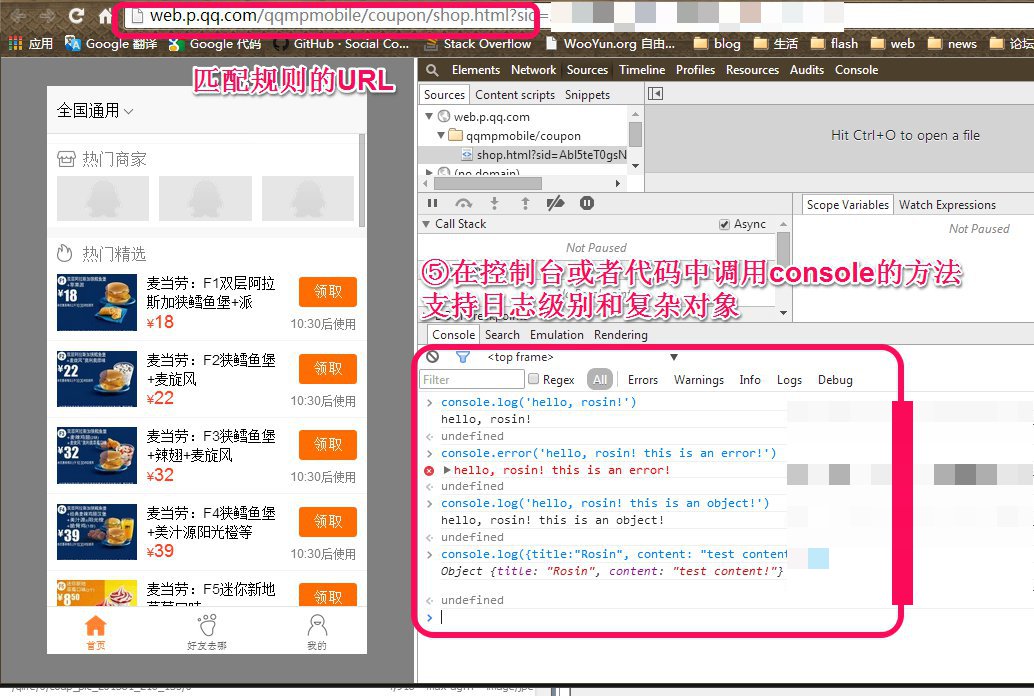The height and width of the screenshot is (696, 1034).
Task: Open the flash bookmarks folder
Action: (834, 44)
